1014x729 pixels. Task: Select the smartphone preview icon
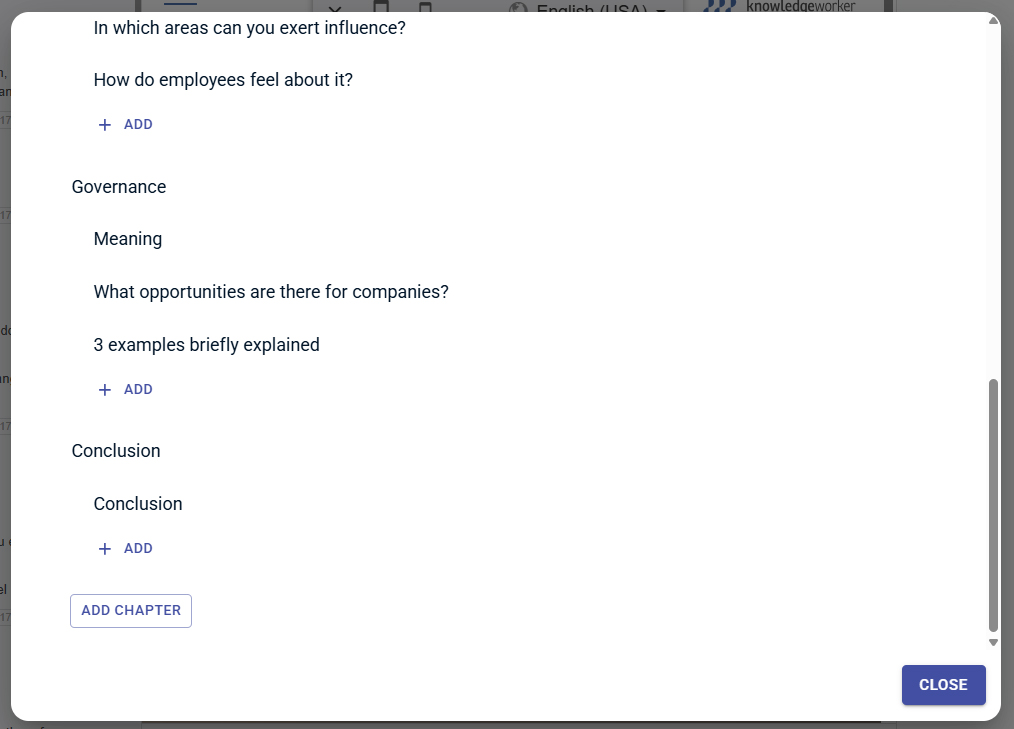tap(425, 6)
